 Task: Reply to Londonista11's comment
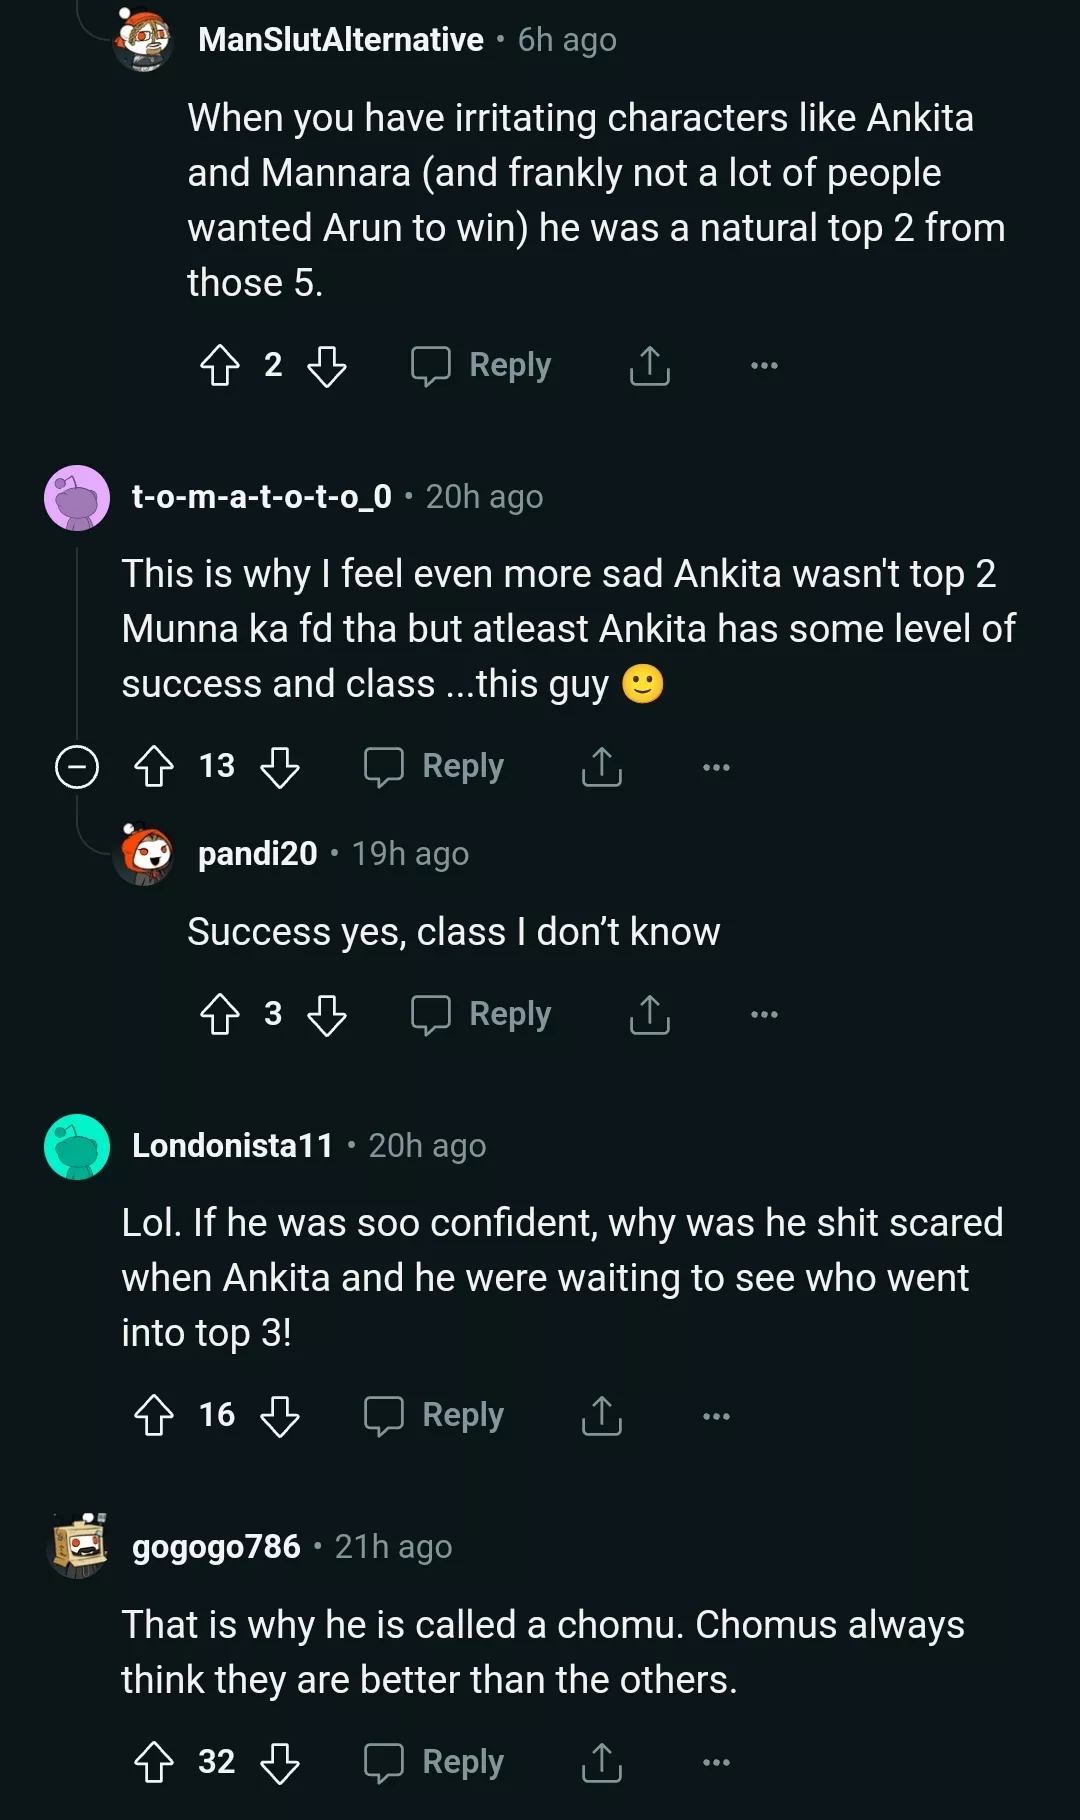click(x=435, y=1416)
